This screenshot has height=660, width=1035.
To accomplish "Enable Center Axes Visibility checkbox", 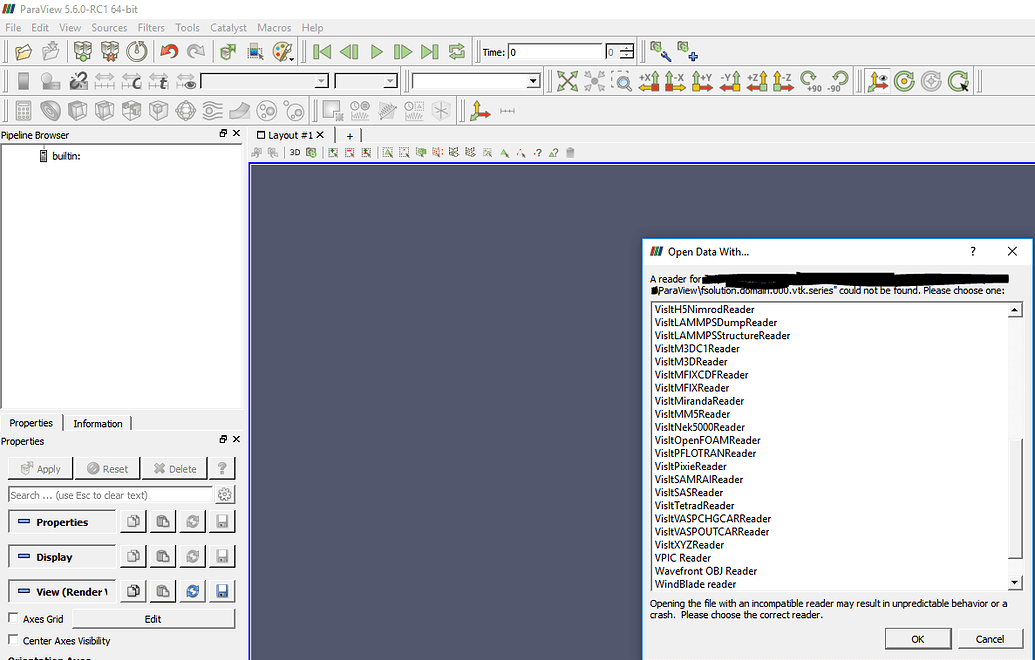I will (13, 640).
